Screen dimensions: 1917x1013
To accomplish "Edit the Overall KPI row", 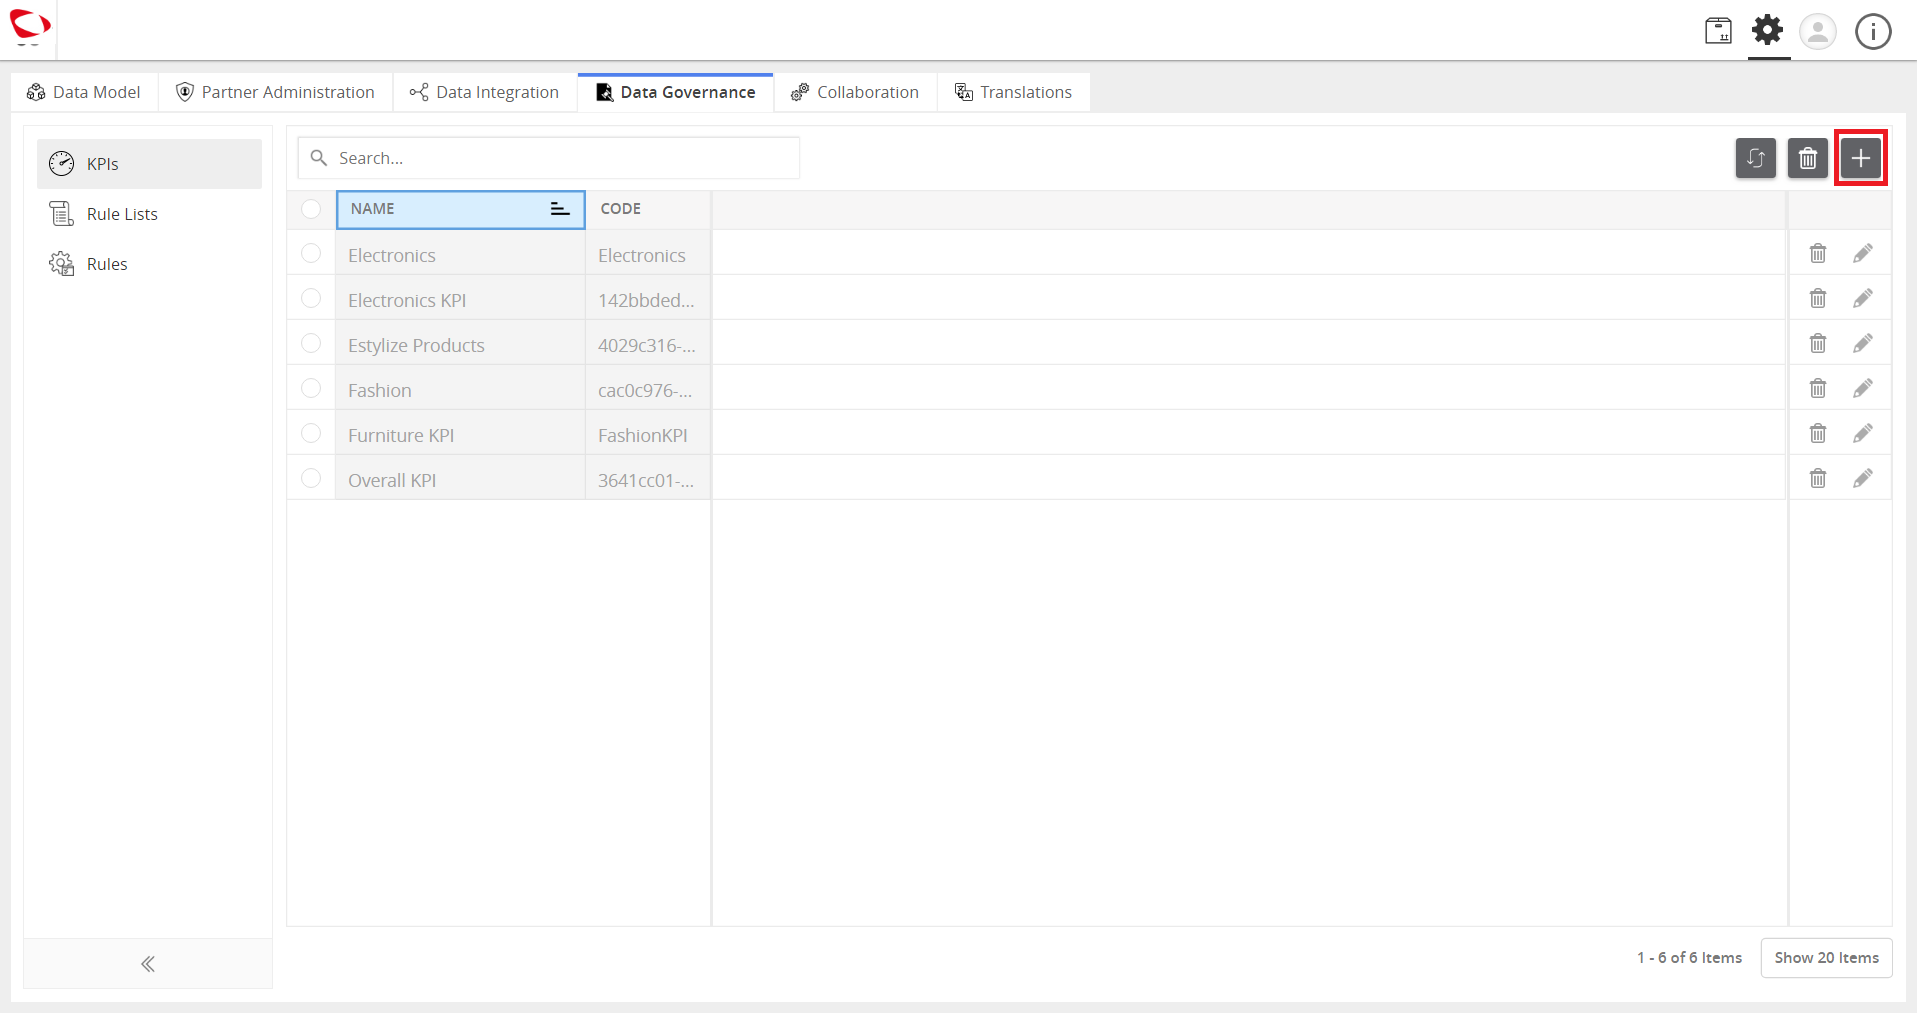I will 1862,478.
